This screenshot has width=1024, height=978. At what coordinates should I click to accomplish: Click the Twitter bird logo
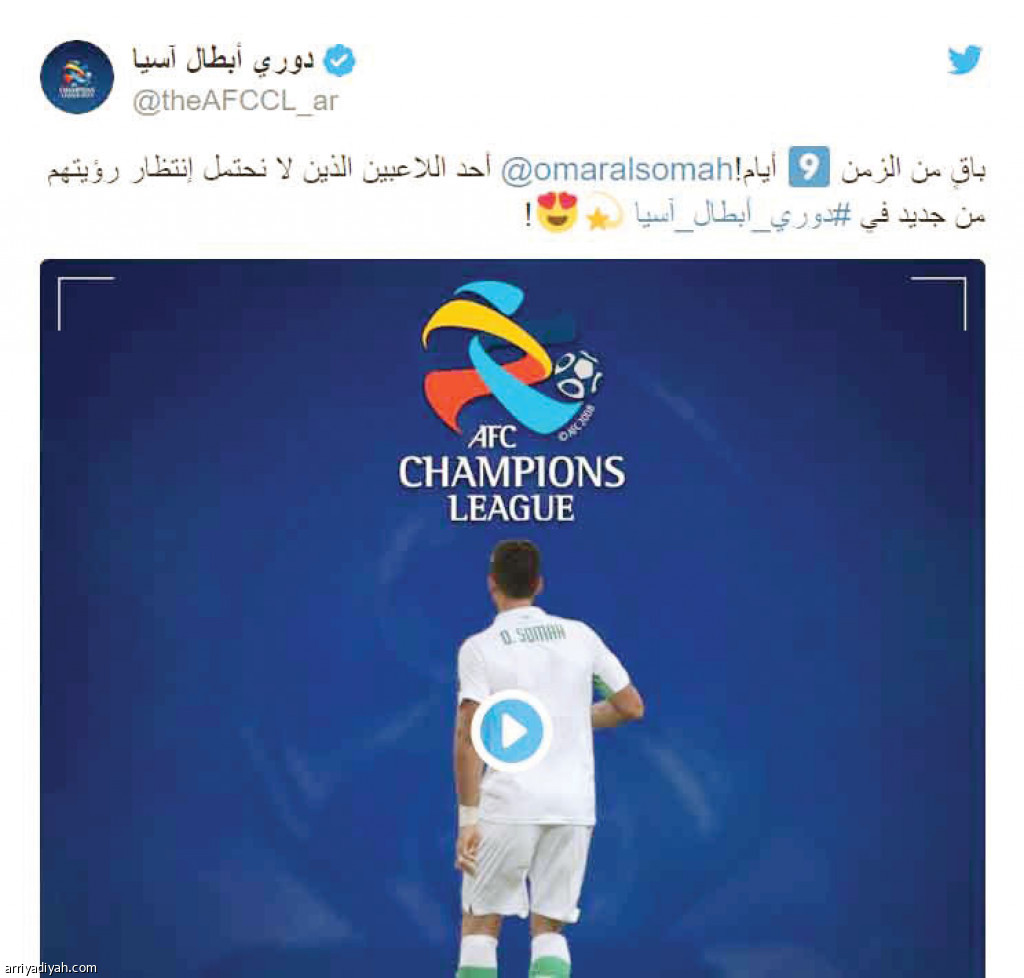click(x=965, y=60)
